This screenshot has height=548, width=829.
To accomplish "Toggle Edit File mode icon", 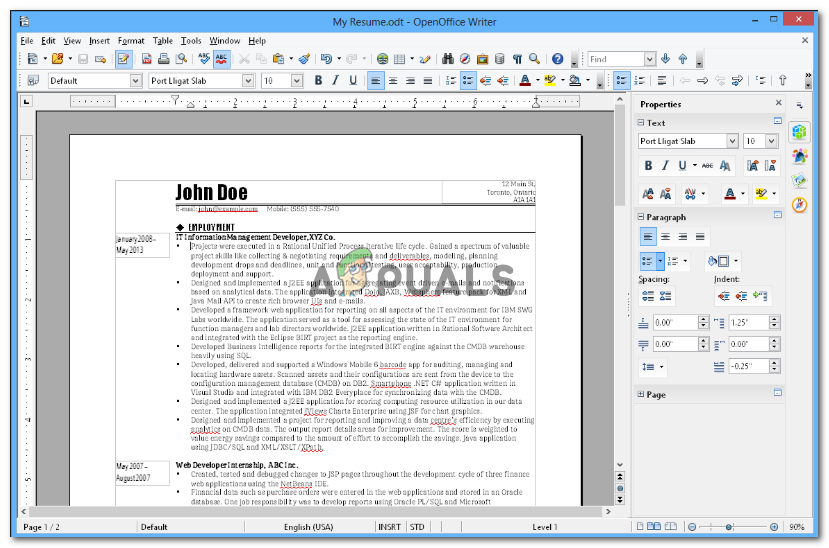I will click(x=123, y=59).
